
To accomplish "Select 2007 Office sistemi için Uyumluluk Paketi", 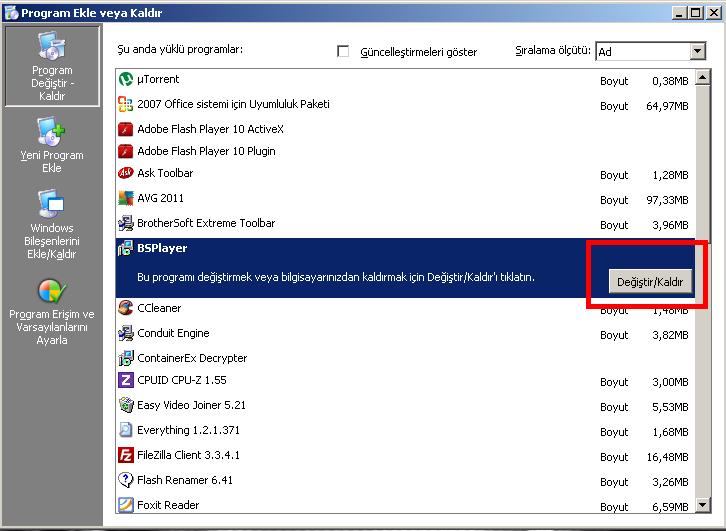I will click(405, 105).
